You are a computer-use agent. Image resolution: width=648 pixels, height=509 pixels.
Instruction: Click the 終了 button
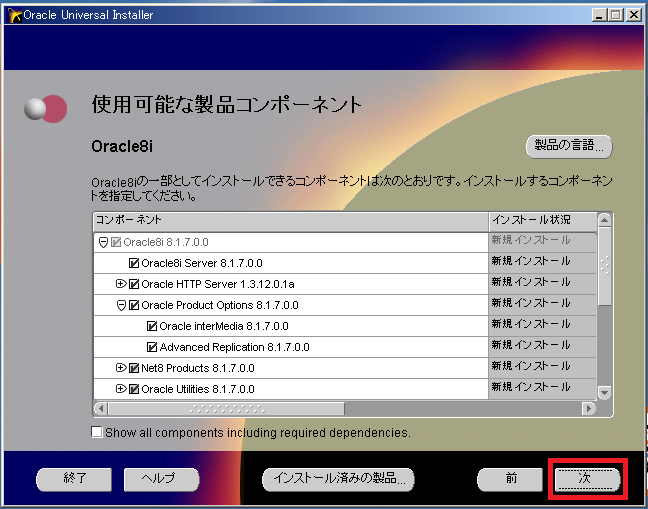click(x=74, y=480)
